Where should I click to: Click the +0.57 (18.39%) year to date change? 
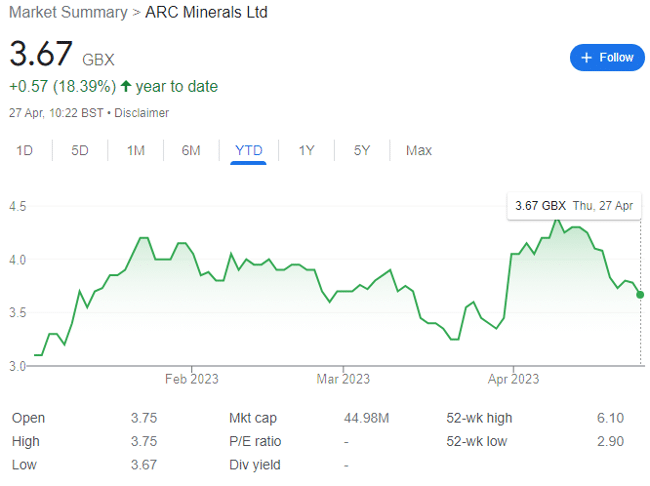pyautogui.click(x=114, y=87)
